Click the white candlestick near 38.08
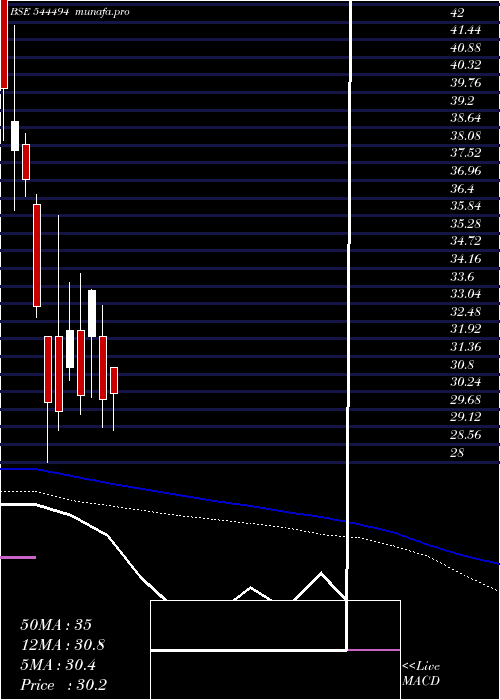The width and height of the screenshot is (500, 700). pos(15,136)
